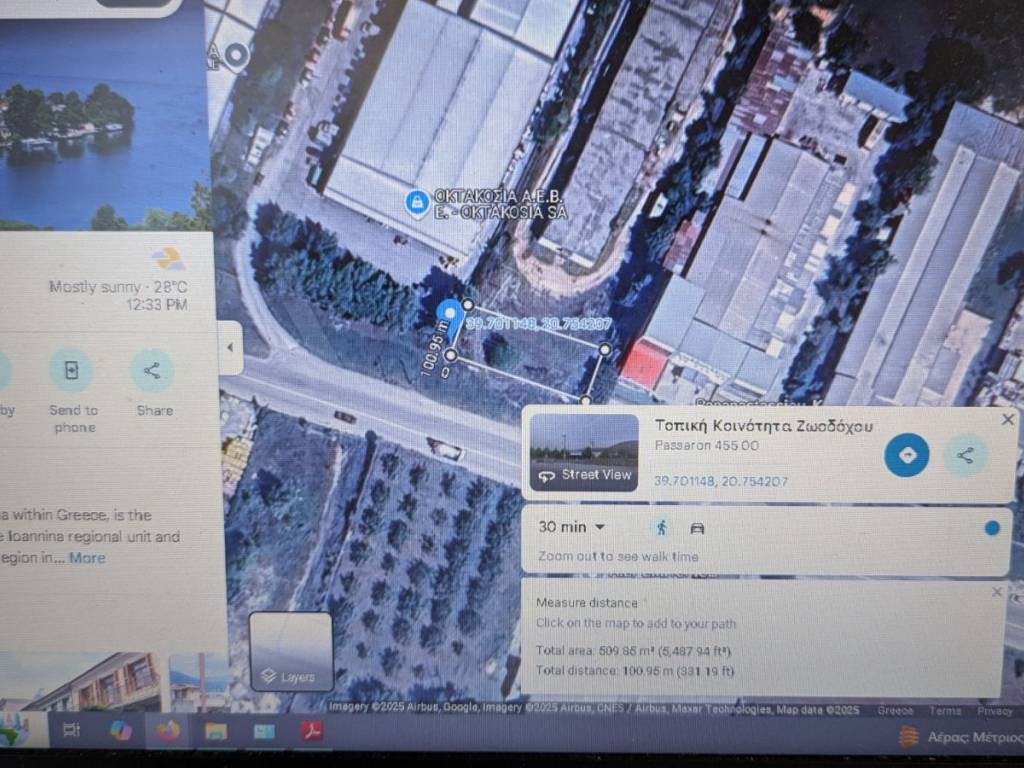Open the Layers map type selector
Image resolution: width=1024 pixels, height=768 pixels.
(290, 651)
